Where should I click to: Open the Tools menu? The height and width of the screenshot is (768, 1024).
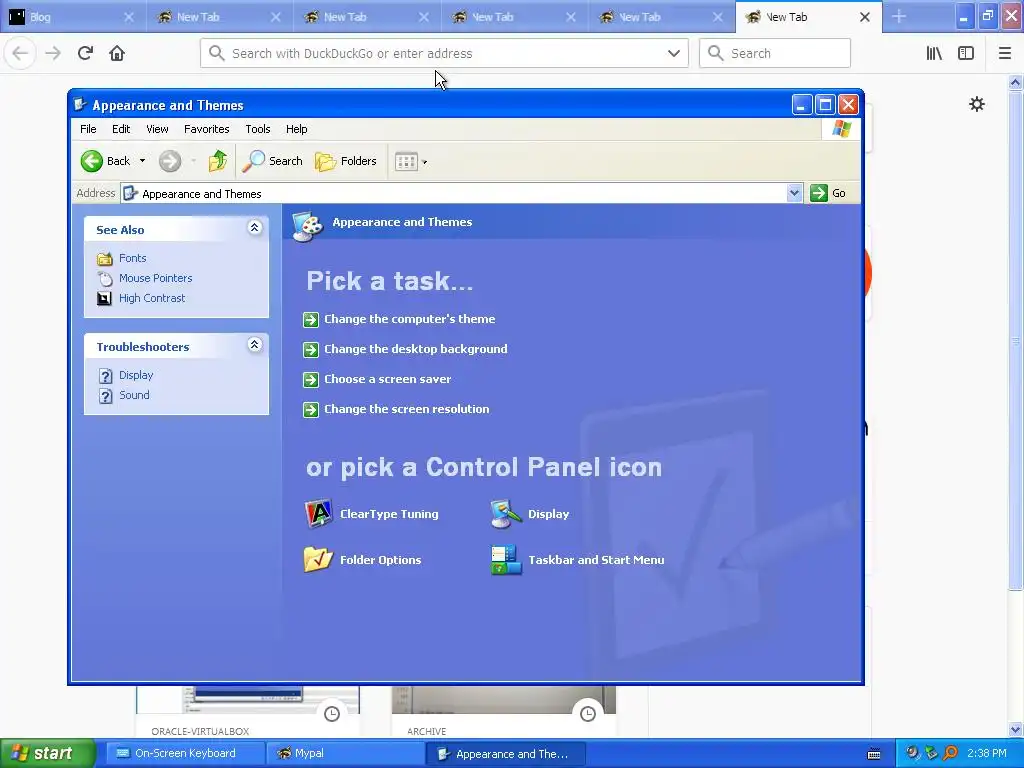pos(258,129)
